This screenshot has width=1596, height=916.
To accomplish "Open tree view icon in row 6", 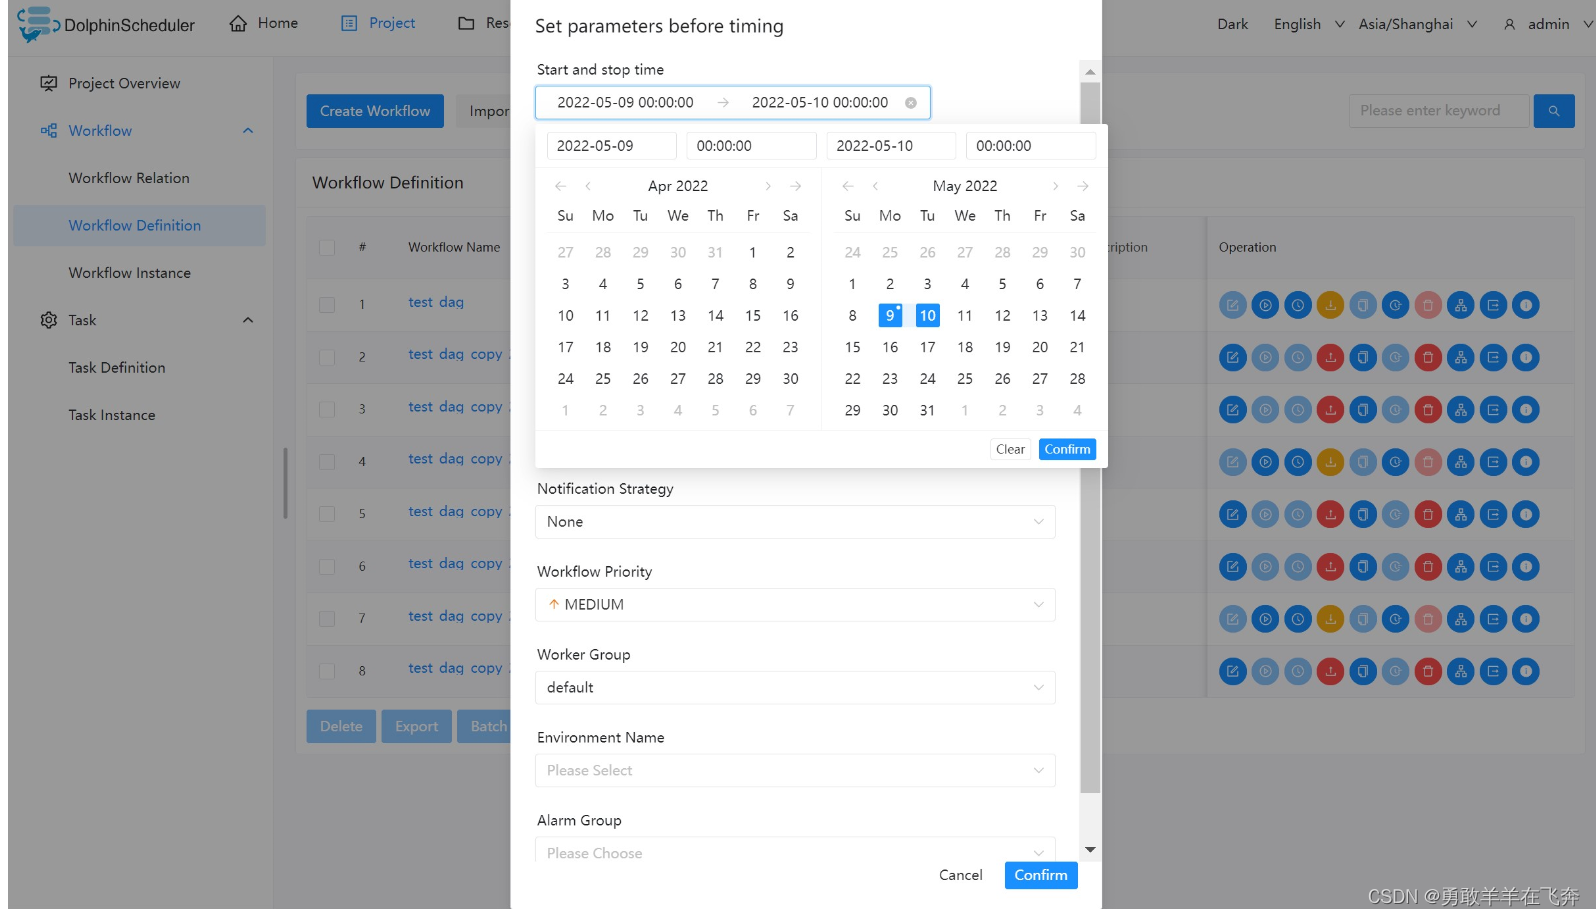I will (x=1461, y=567).
